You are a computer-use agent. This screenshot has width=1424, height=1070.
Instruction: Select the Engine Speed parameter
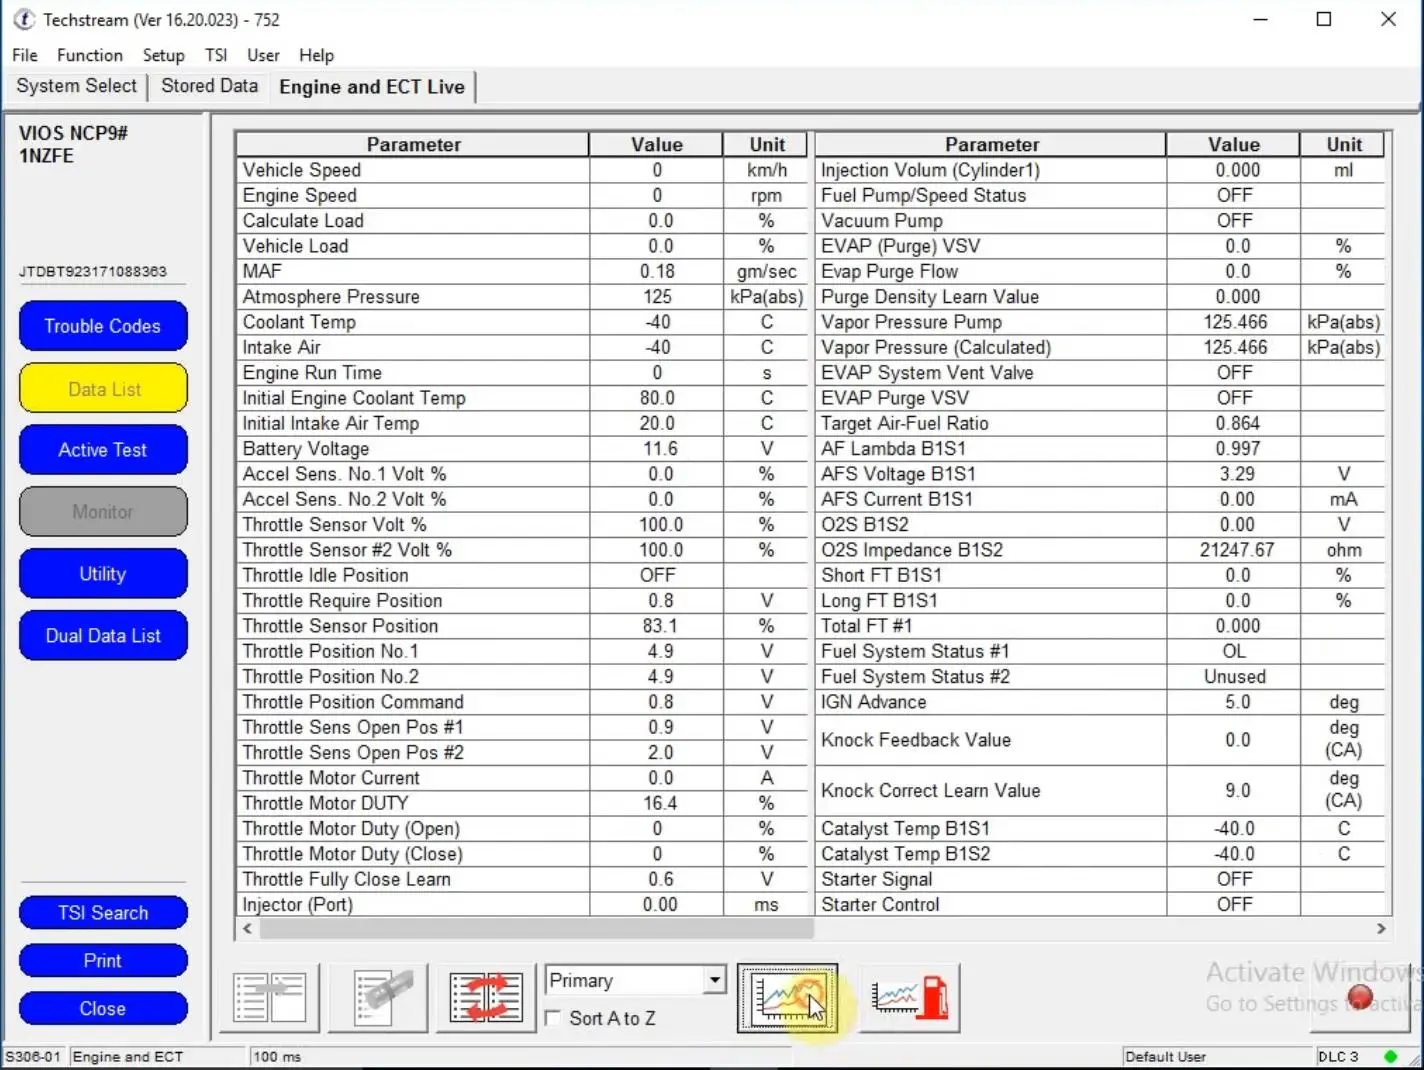click(x=412, y=195)
